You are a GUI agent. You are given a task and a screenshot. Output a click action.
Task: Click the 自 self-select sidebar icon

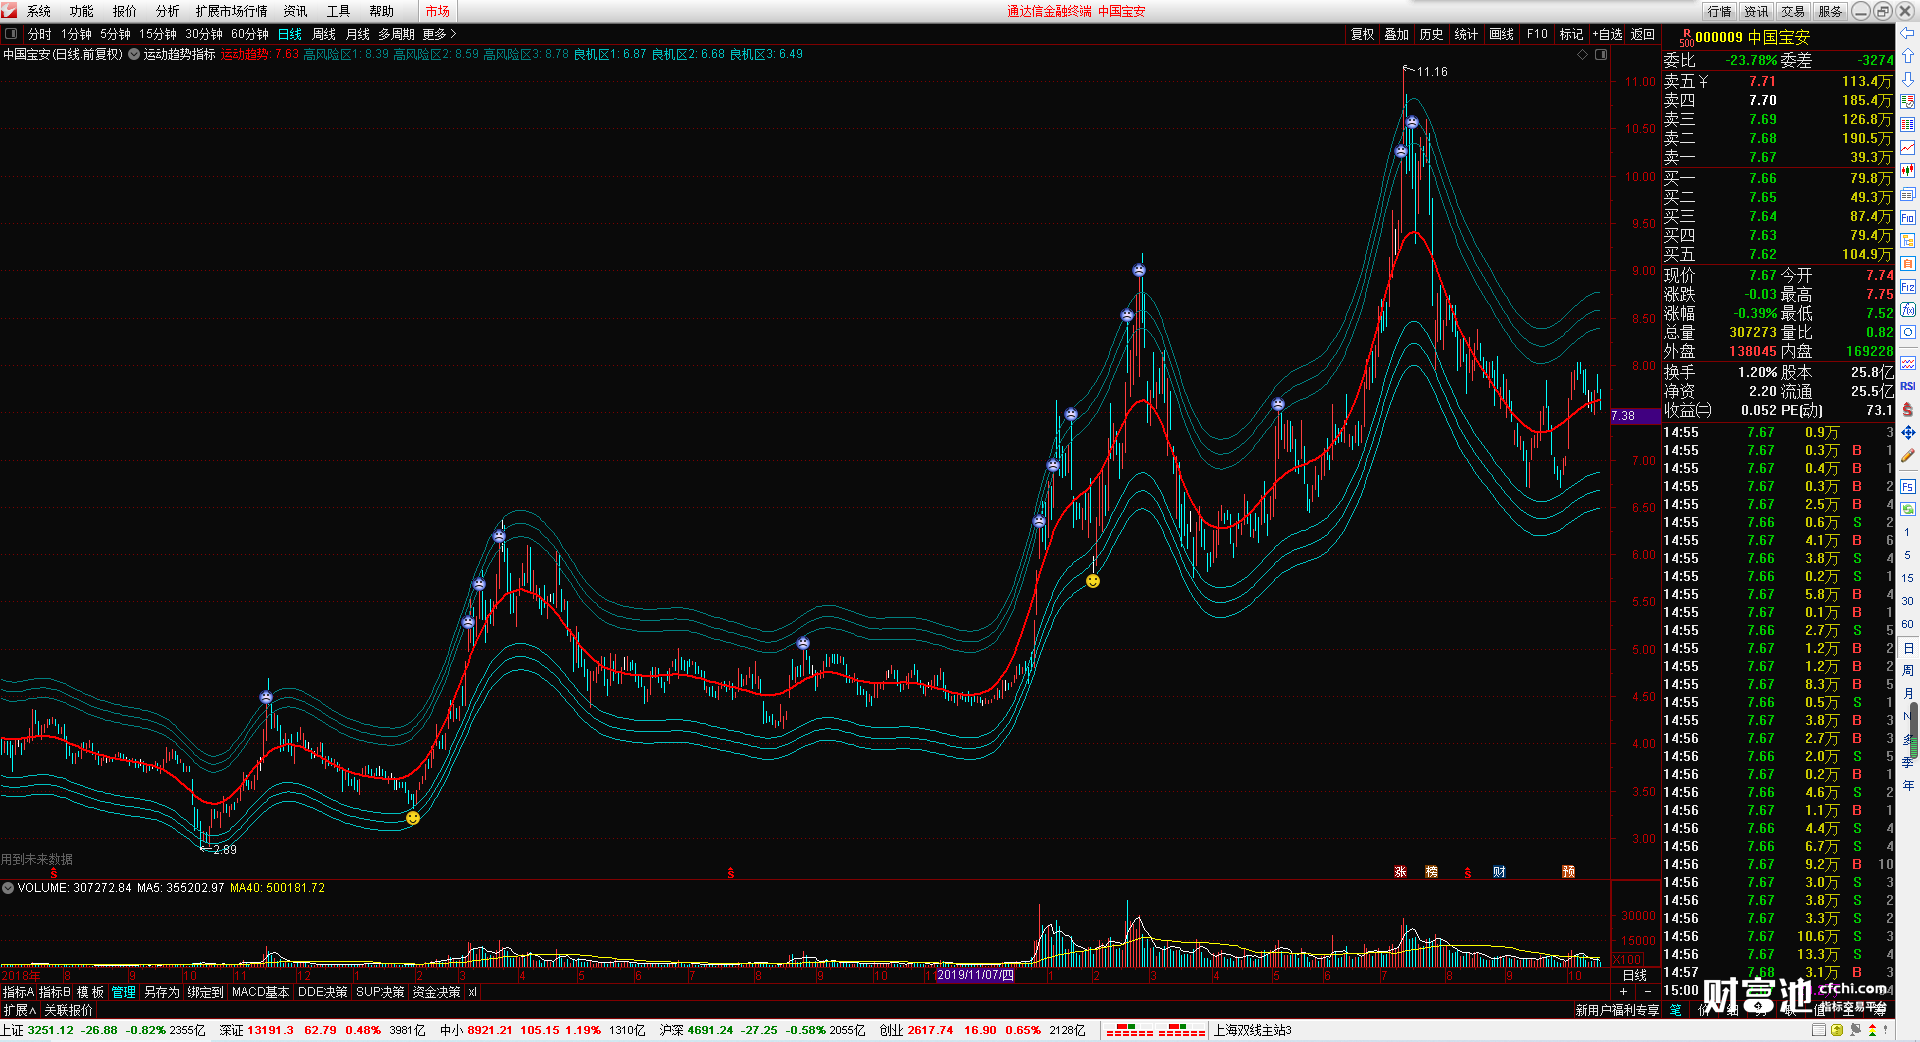(x=1908, y=263)
